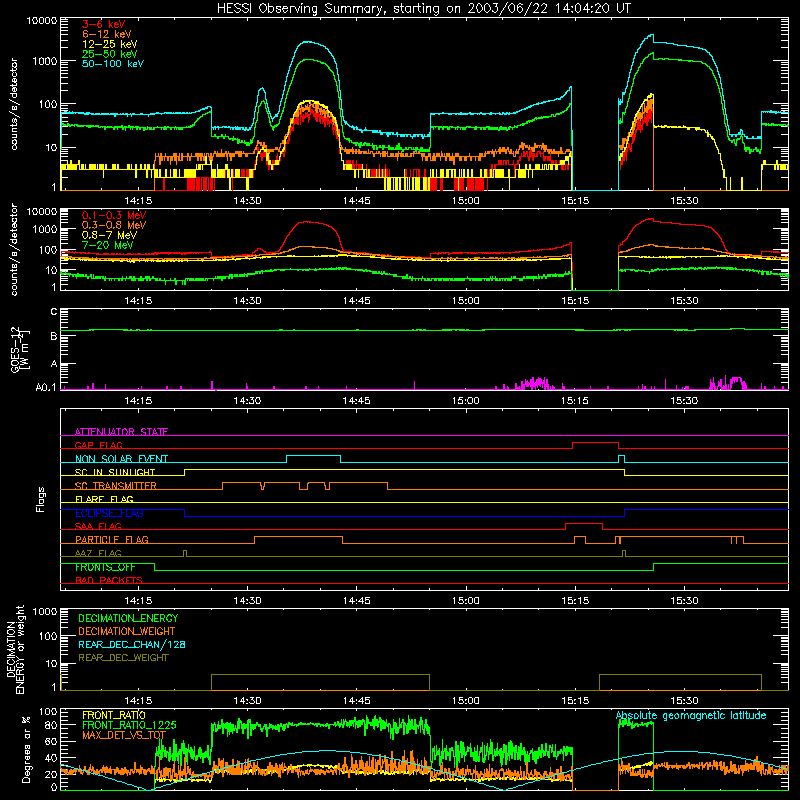Pick the red '0.1-0.3 MeV' legend label
The width and height of the screenshot is (800, 800).
tap(114, 215)
